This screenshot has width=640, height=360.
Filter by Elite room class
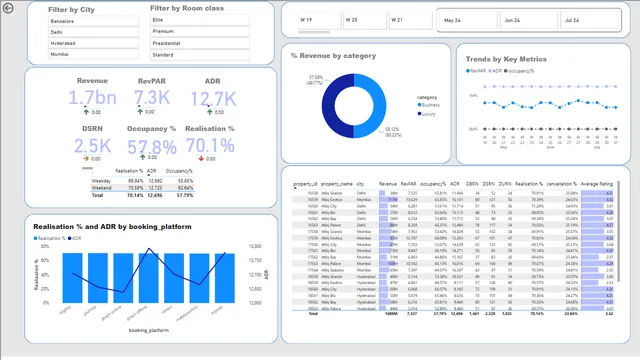(x=200, y=20)
